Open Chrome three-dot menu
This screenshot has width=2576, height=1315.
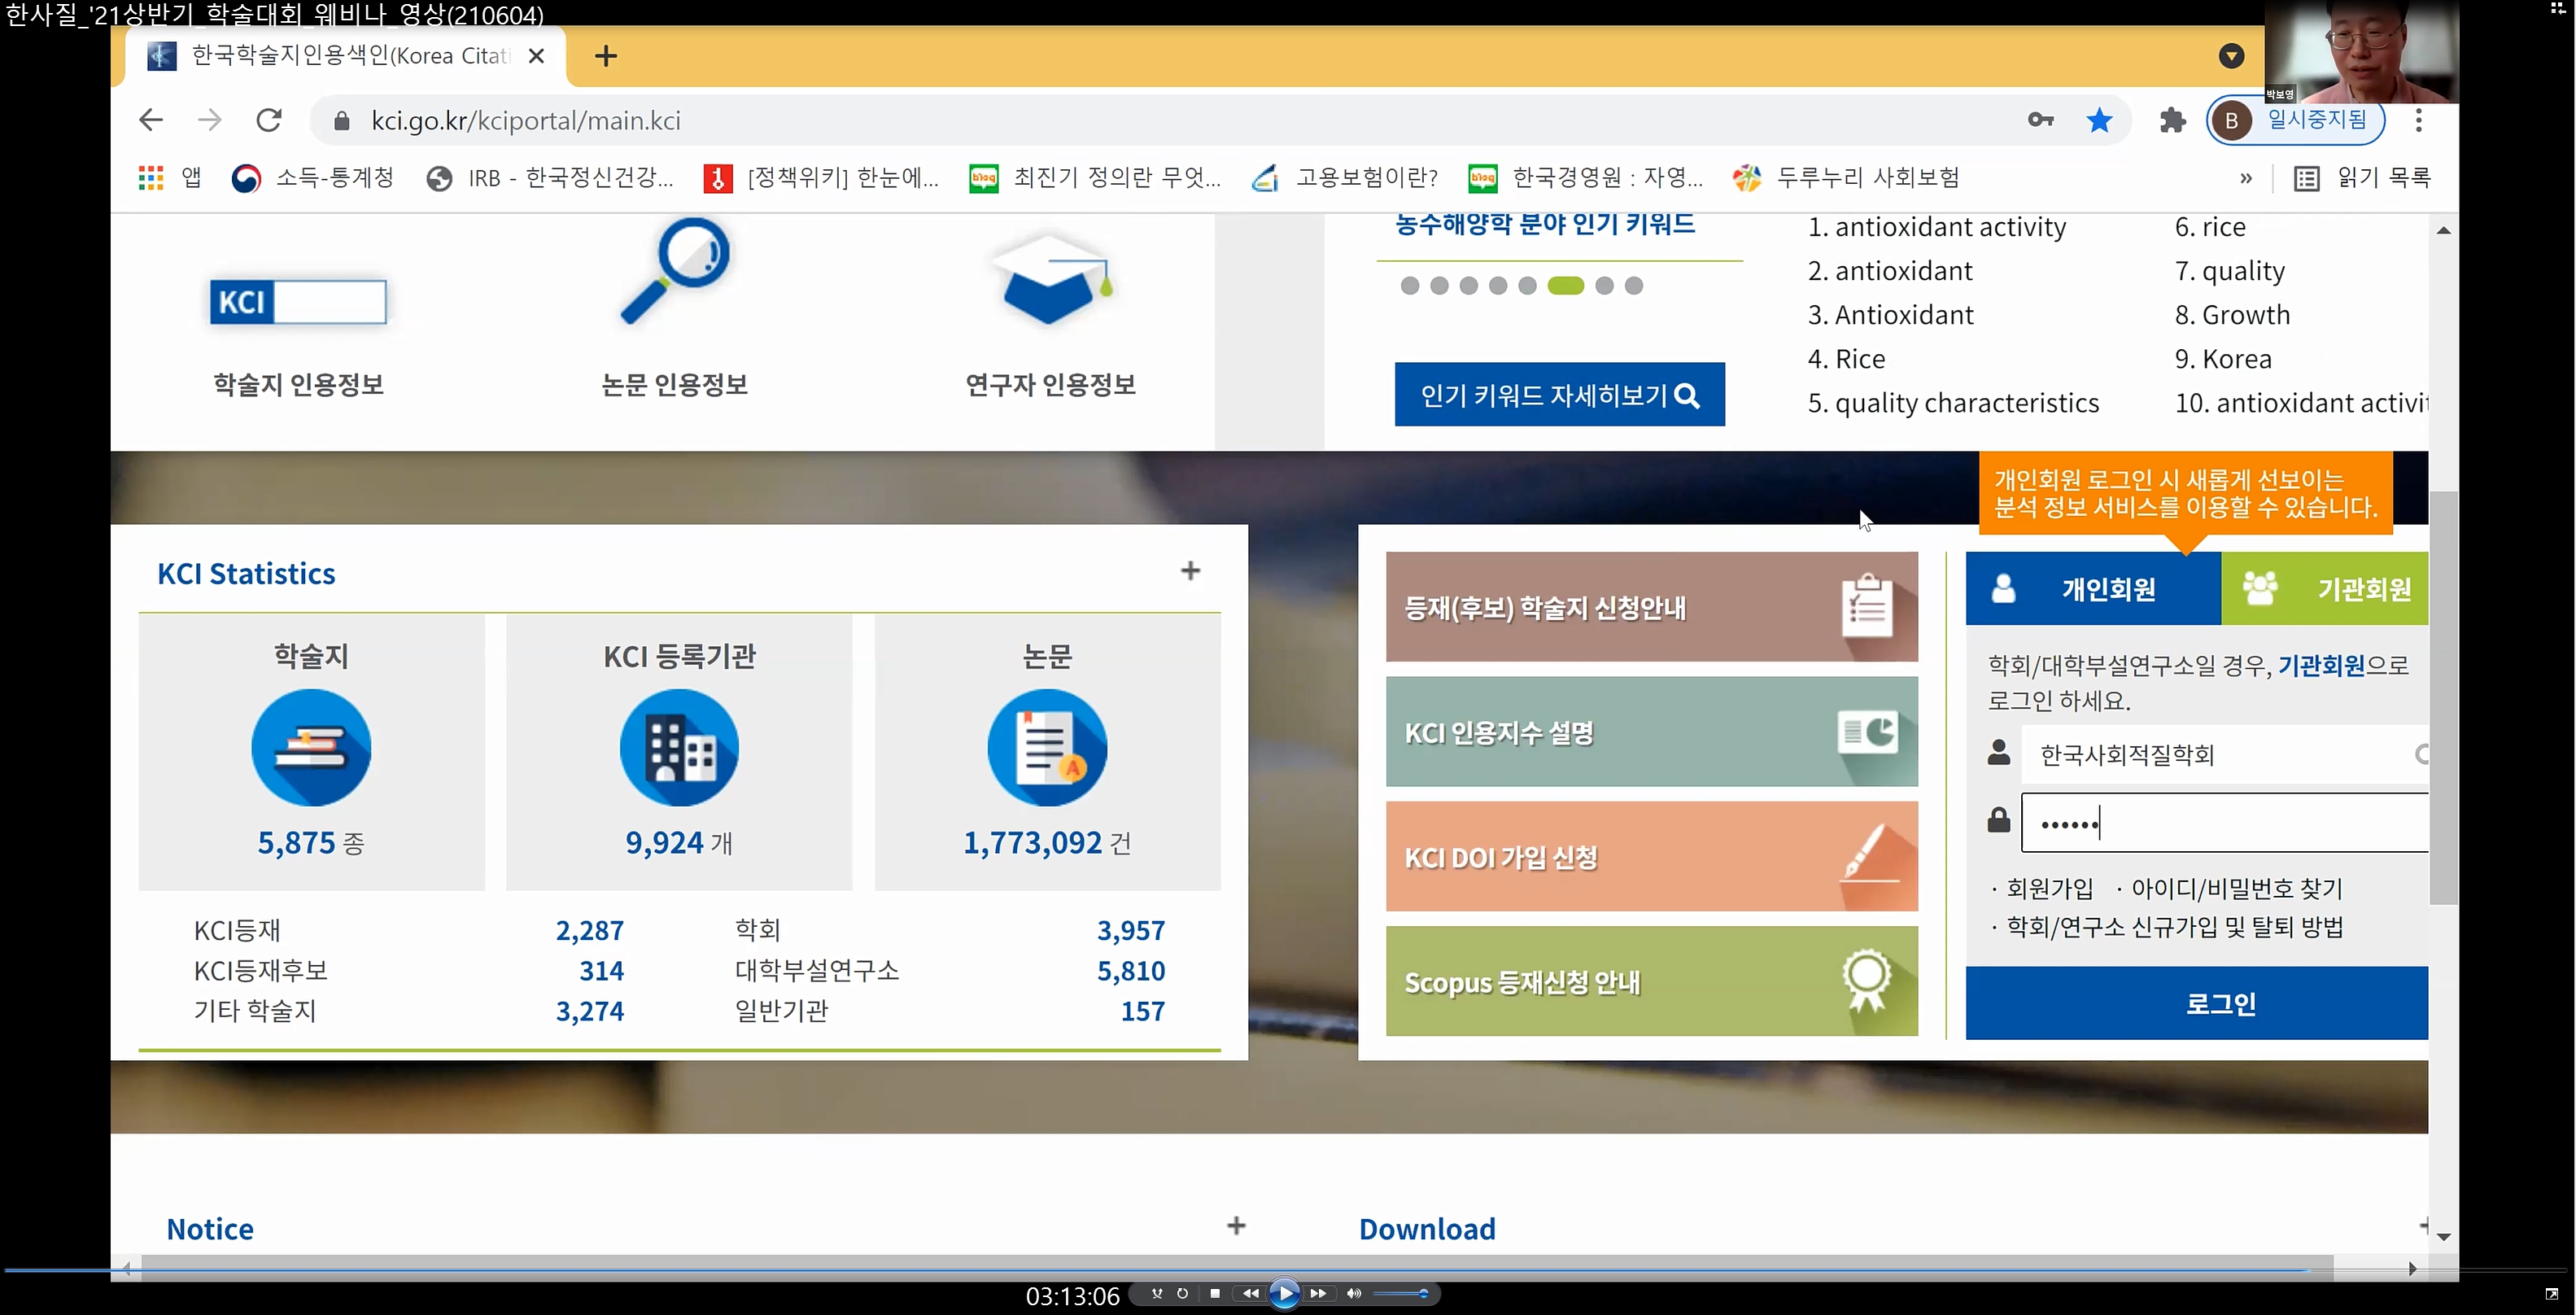coord(2419,120)
